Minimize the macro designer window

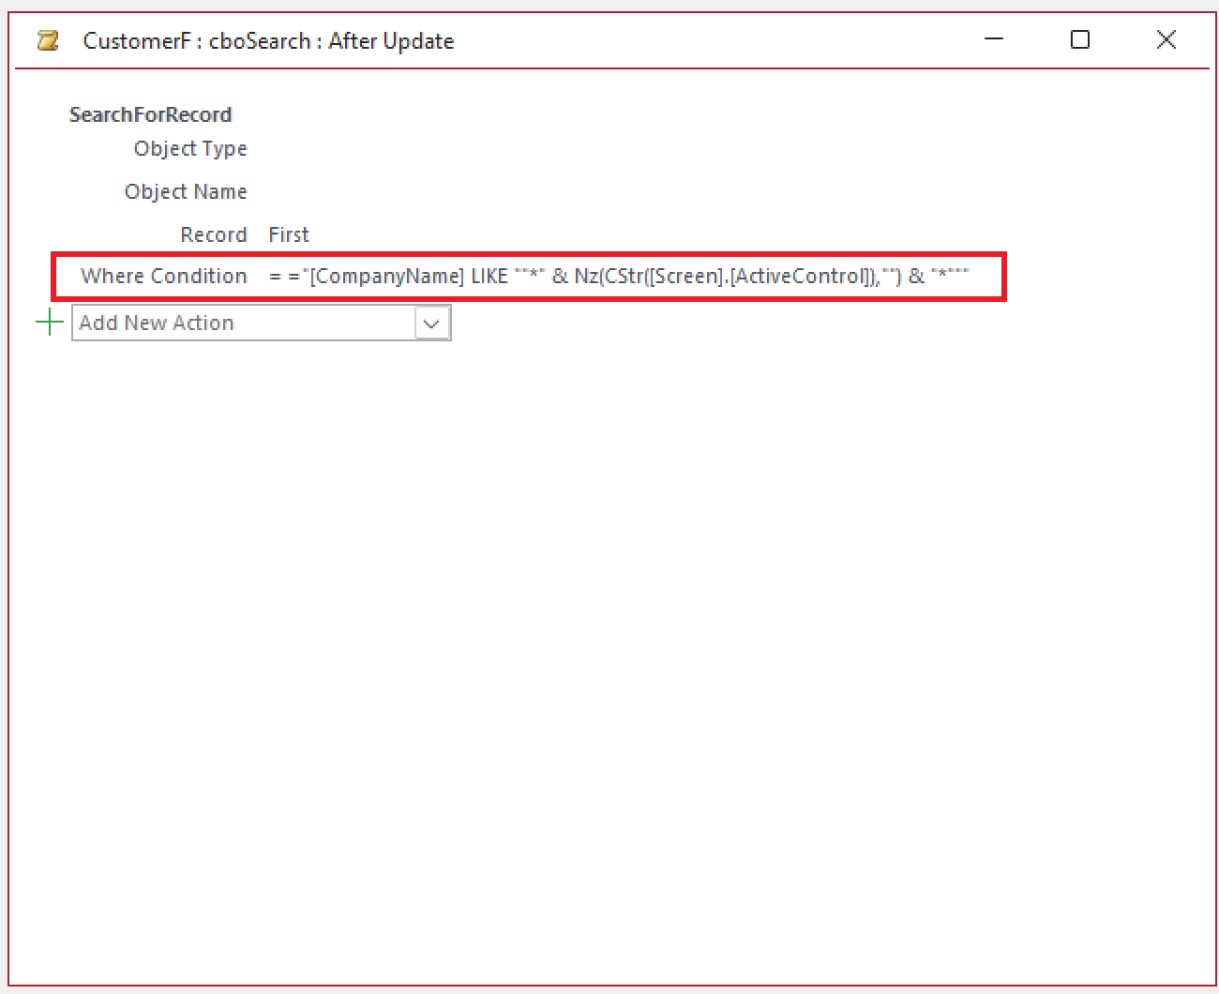pos(991,40)
